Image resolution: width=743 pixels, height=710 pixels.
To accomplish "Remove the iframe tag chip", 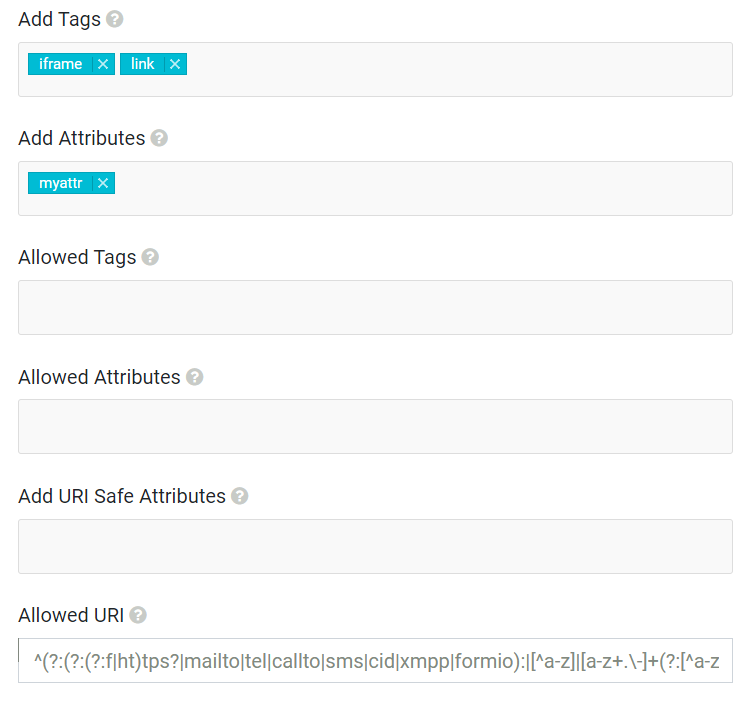I will pos(103,64).
